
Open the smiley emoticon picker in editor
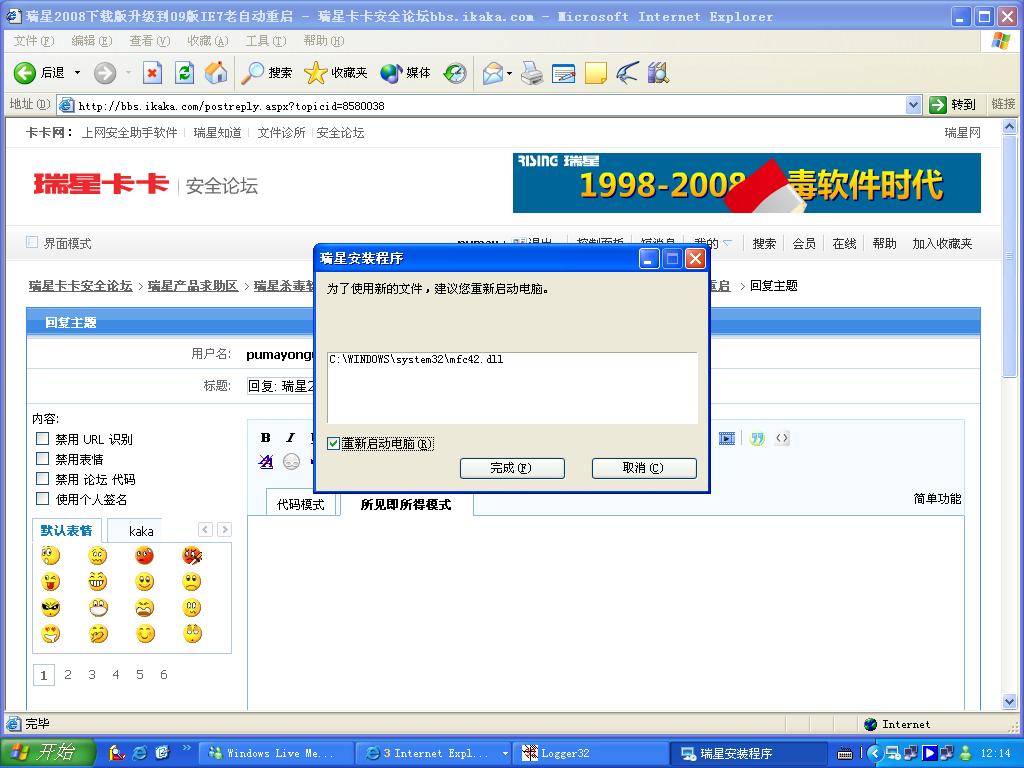click(291, 462)
